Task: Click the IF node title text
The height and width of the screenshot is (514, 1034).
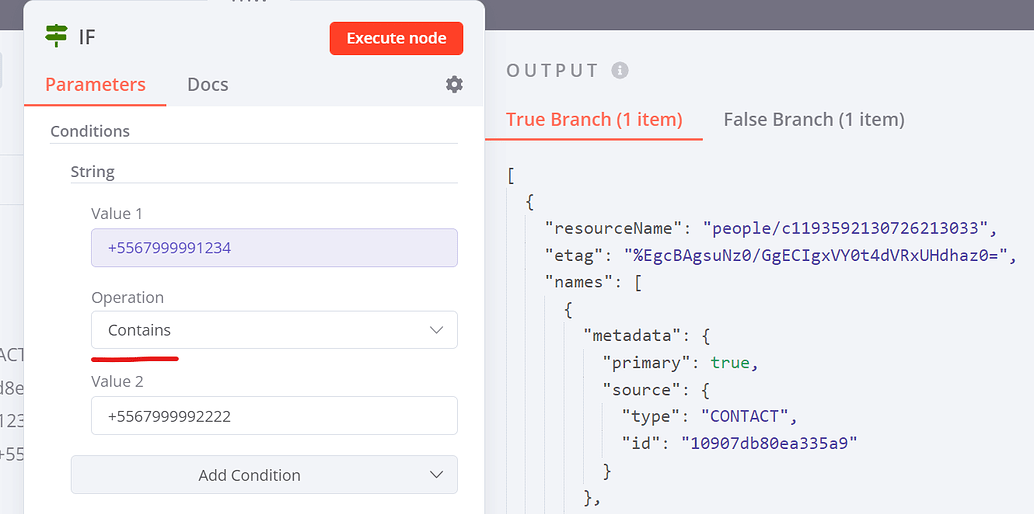Action: 87,38
